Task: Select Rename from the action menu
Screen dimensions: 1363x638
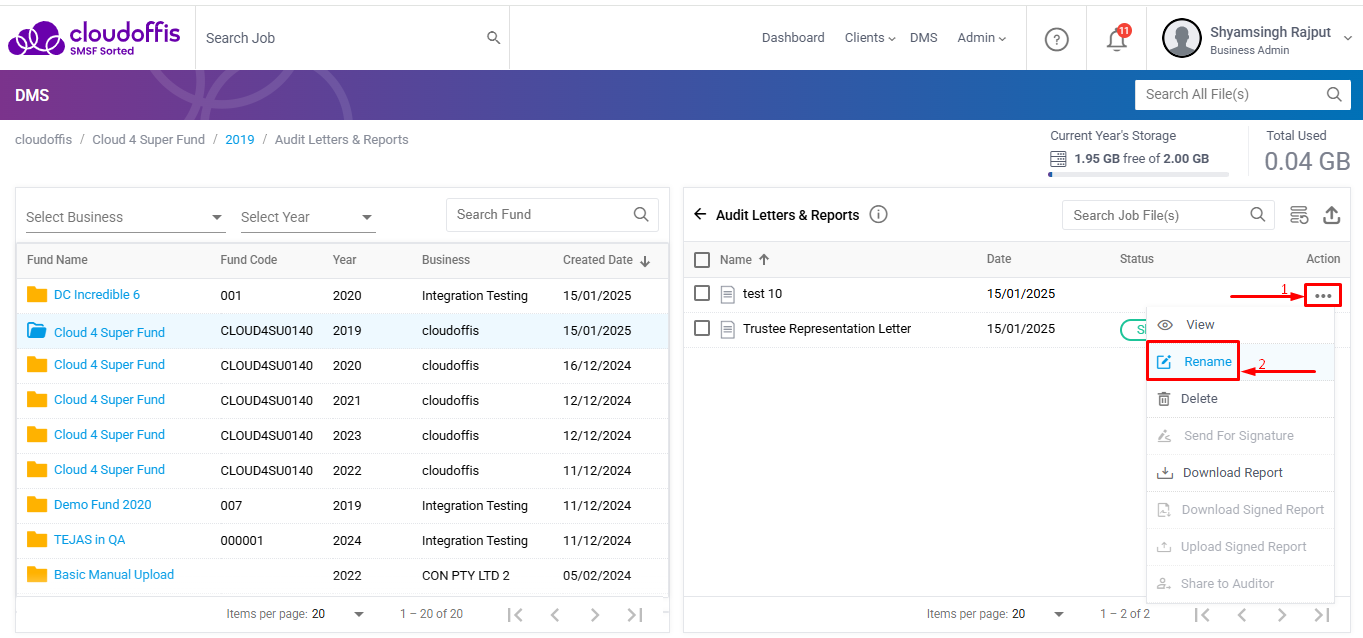Action: click(1240, 362)
